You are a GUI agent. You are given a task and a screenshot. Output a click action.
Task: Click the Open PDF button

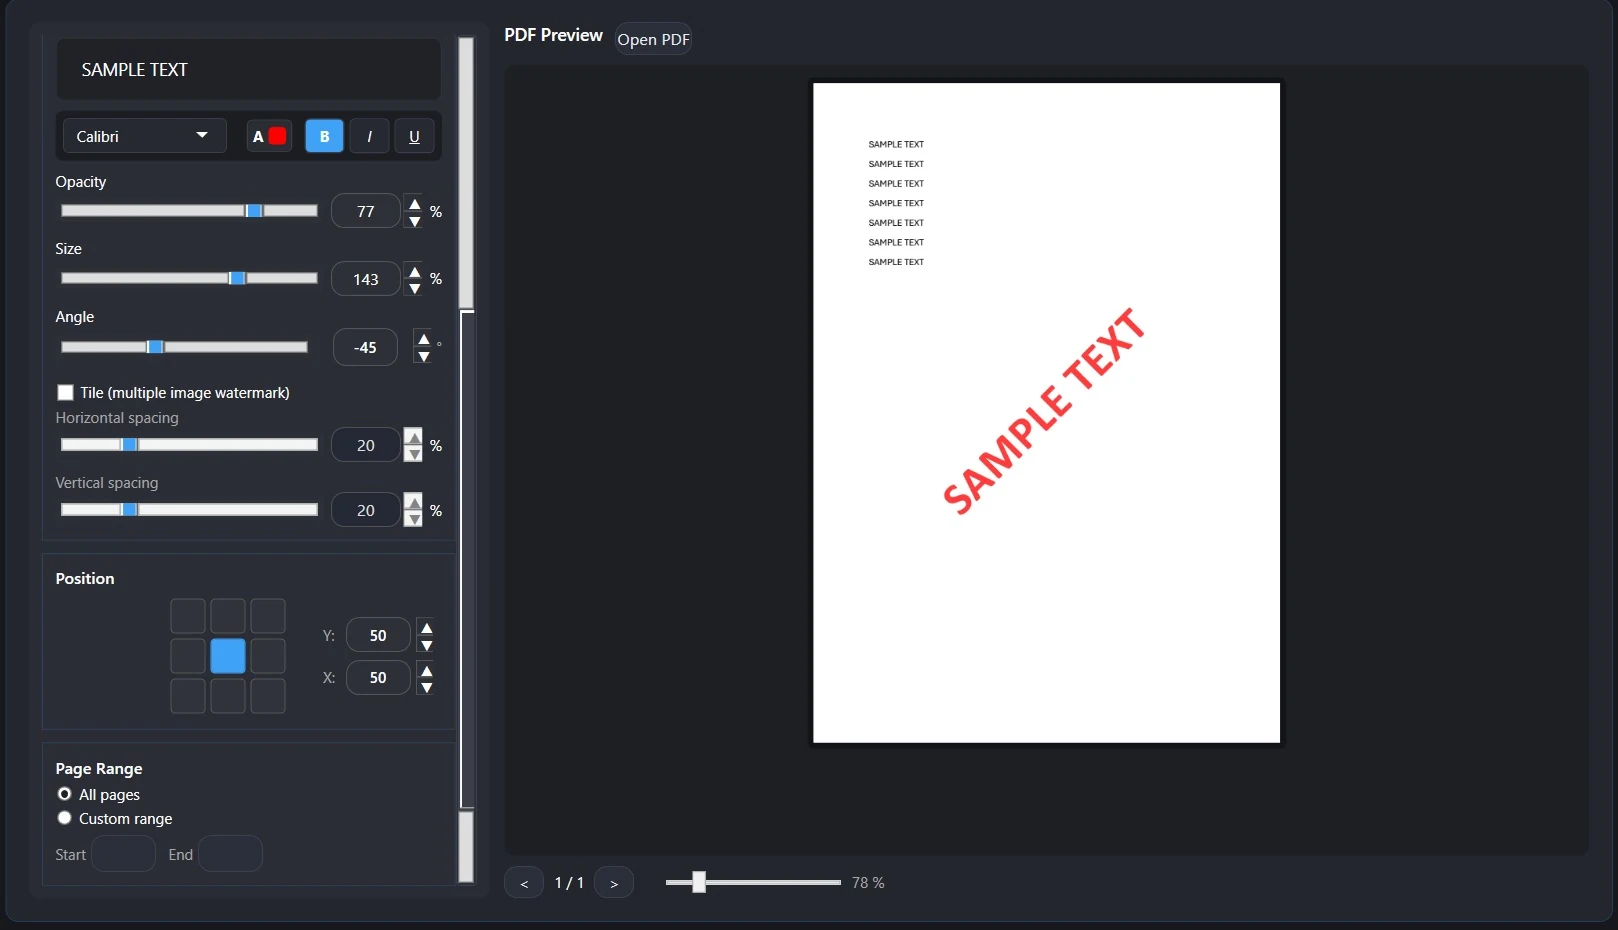point(653,39)
